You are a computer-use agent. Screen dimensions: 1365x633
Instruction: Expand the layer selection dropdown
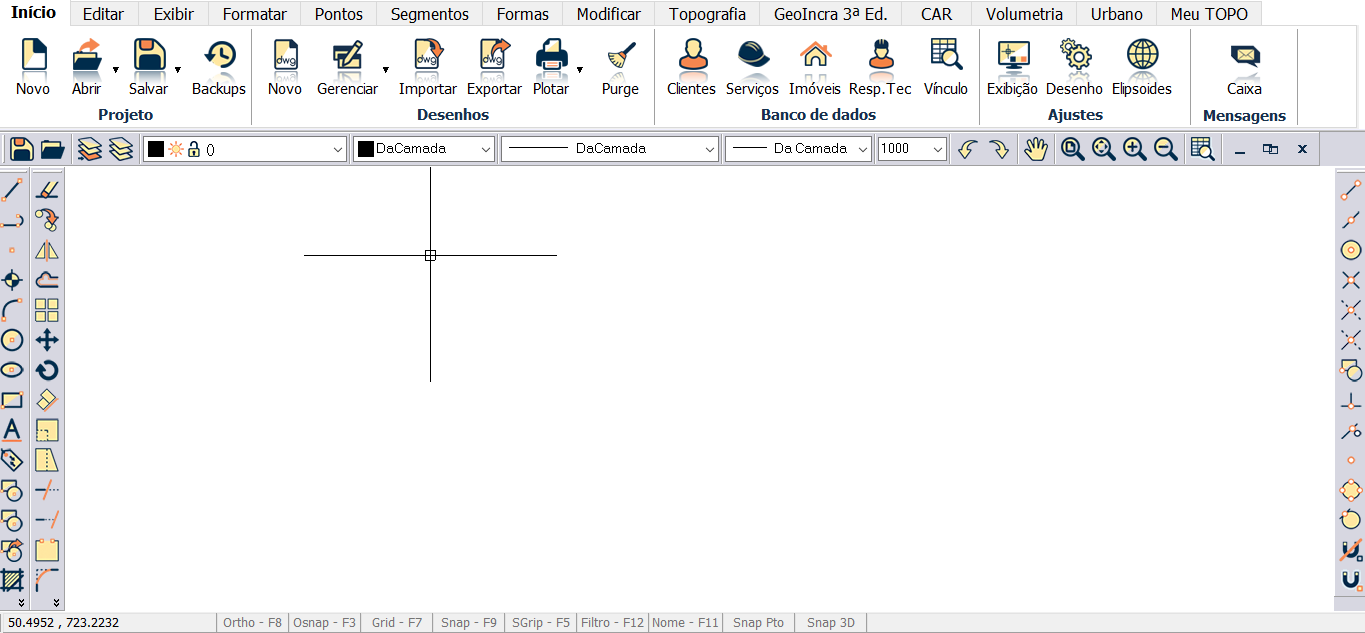(337, 149)
